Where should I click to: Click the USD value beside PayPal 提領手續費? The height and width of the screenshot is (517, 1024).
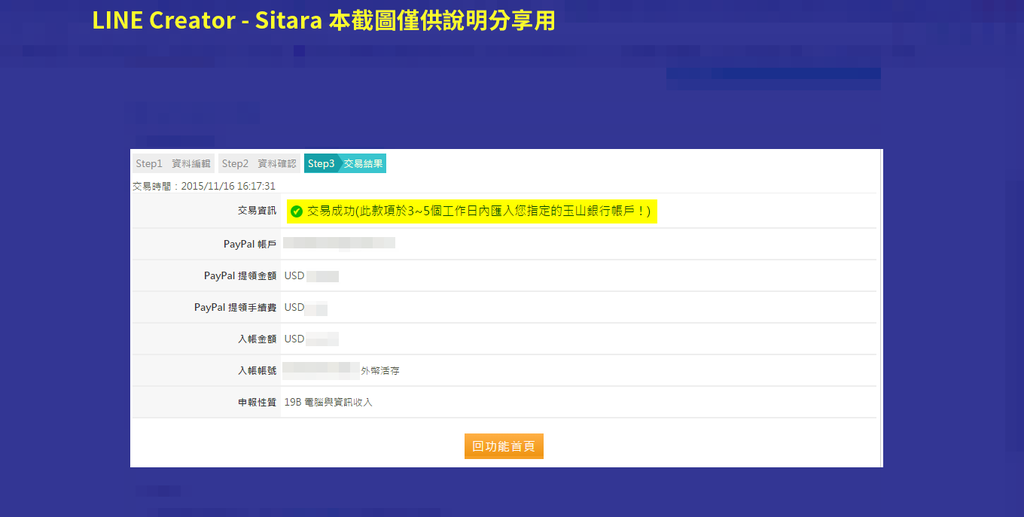[306, 307]
